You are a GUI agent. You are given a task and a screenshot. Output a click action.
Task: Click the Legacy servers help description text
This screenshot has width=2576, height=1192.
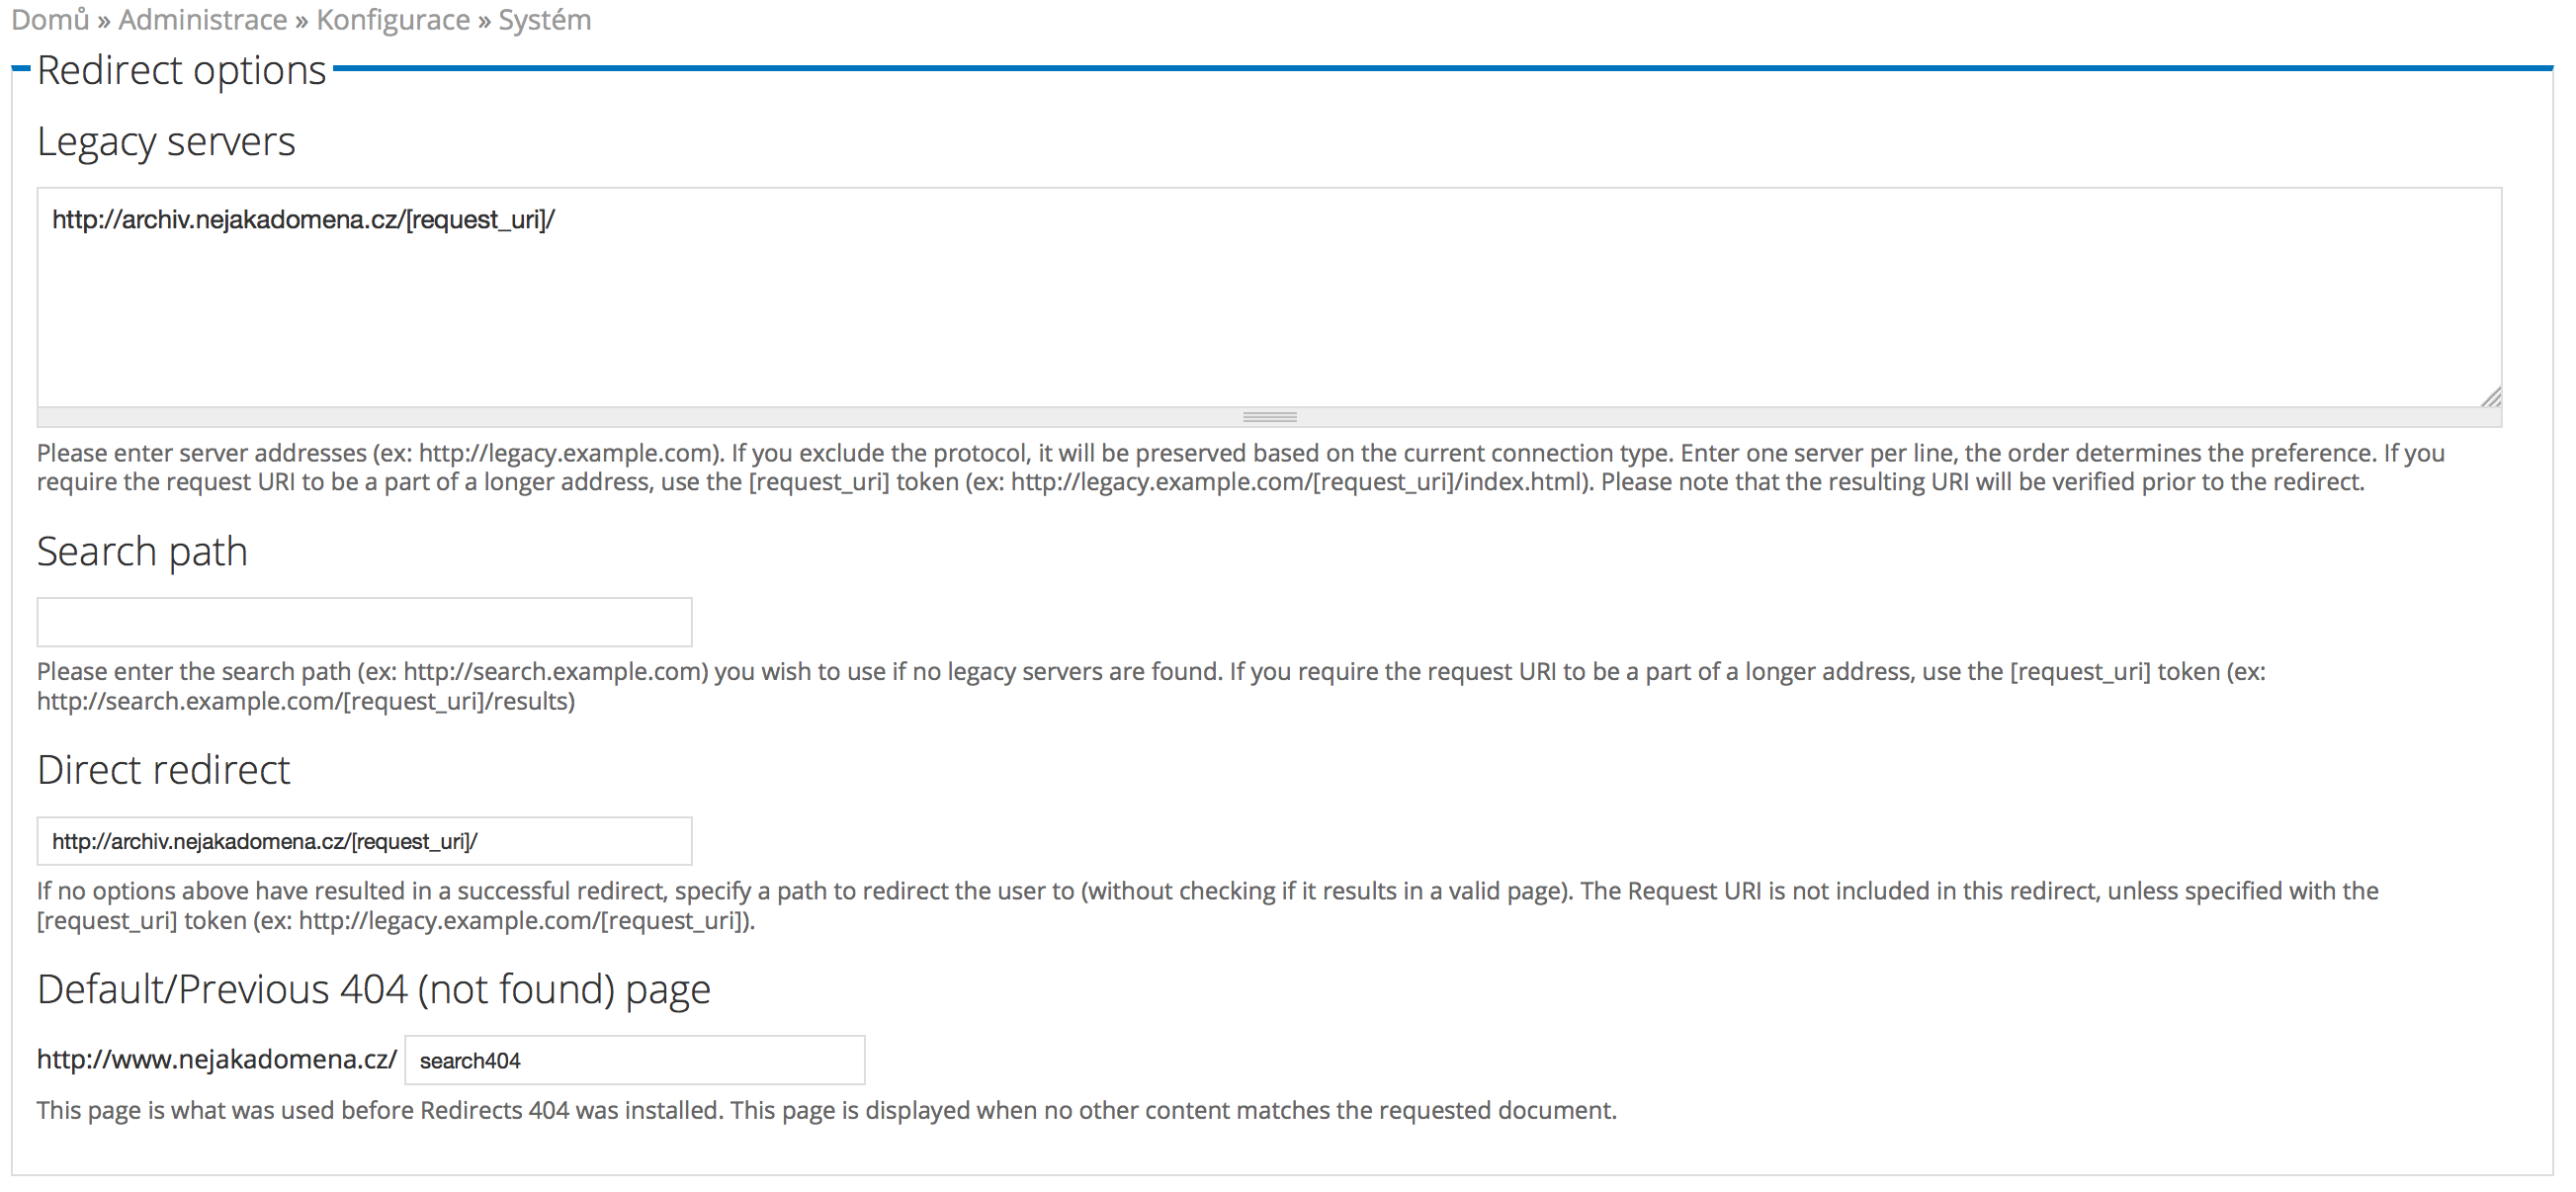point(1240,467)
